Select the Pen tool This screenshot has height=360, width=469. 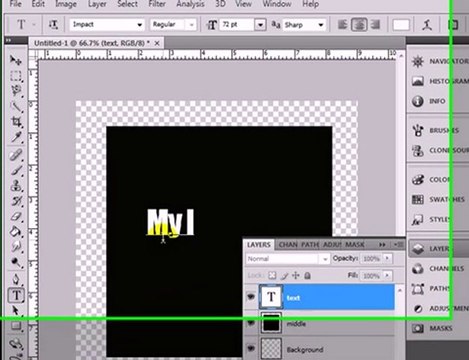click(x=15, y=280)
